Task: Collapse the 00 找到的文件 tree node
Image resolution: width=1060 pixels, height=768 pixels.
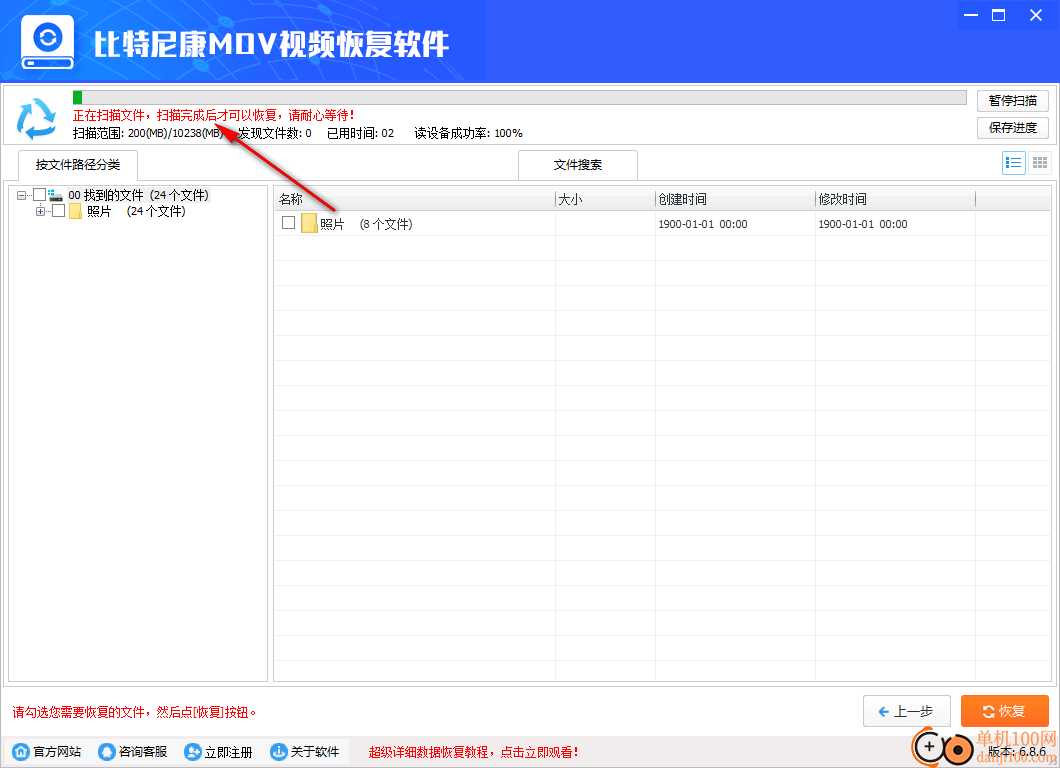Action: [21, 195]
